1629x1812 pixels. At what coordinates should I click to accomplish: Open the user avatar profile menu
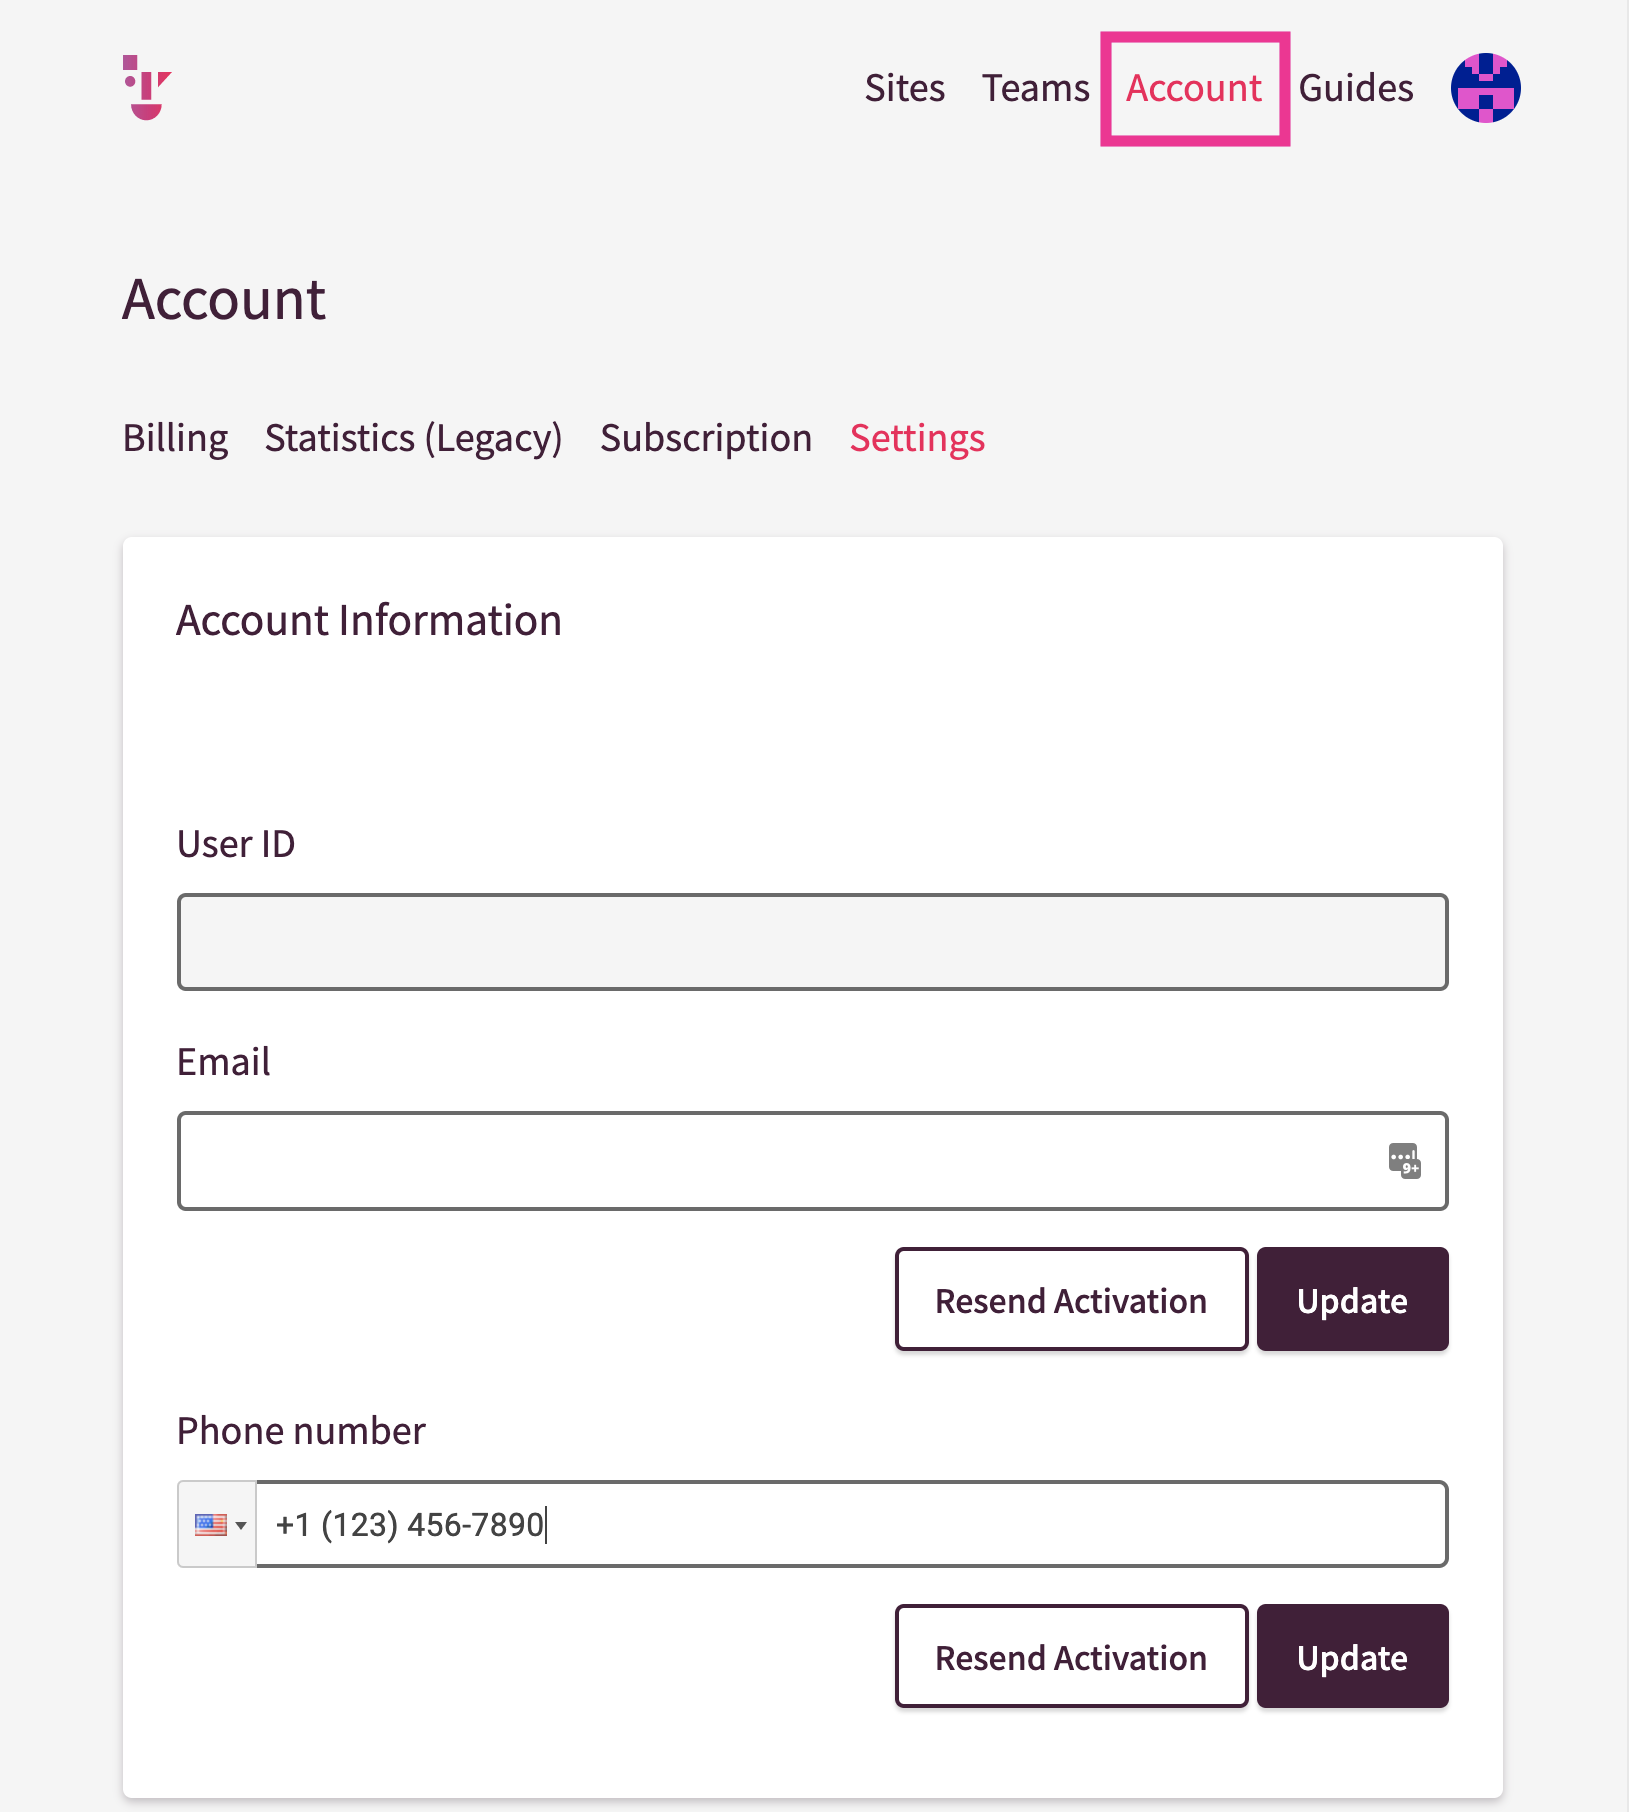1485,88
